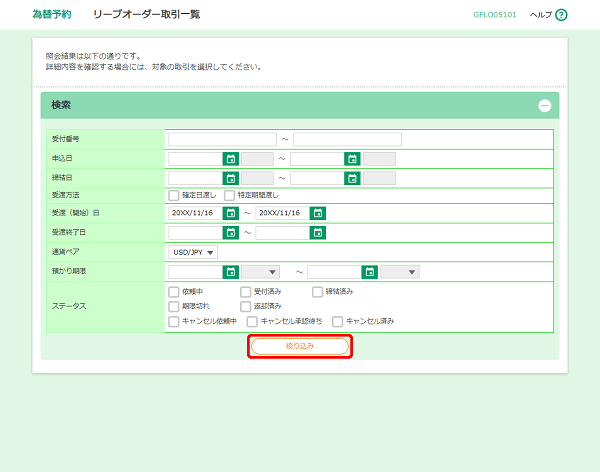Tick the 依頼中 status checkbox
The width and height of the screenshot is (600, 472).
point(174,292)
